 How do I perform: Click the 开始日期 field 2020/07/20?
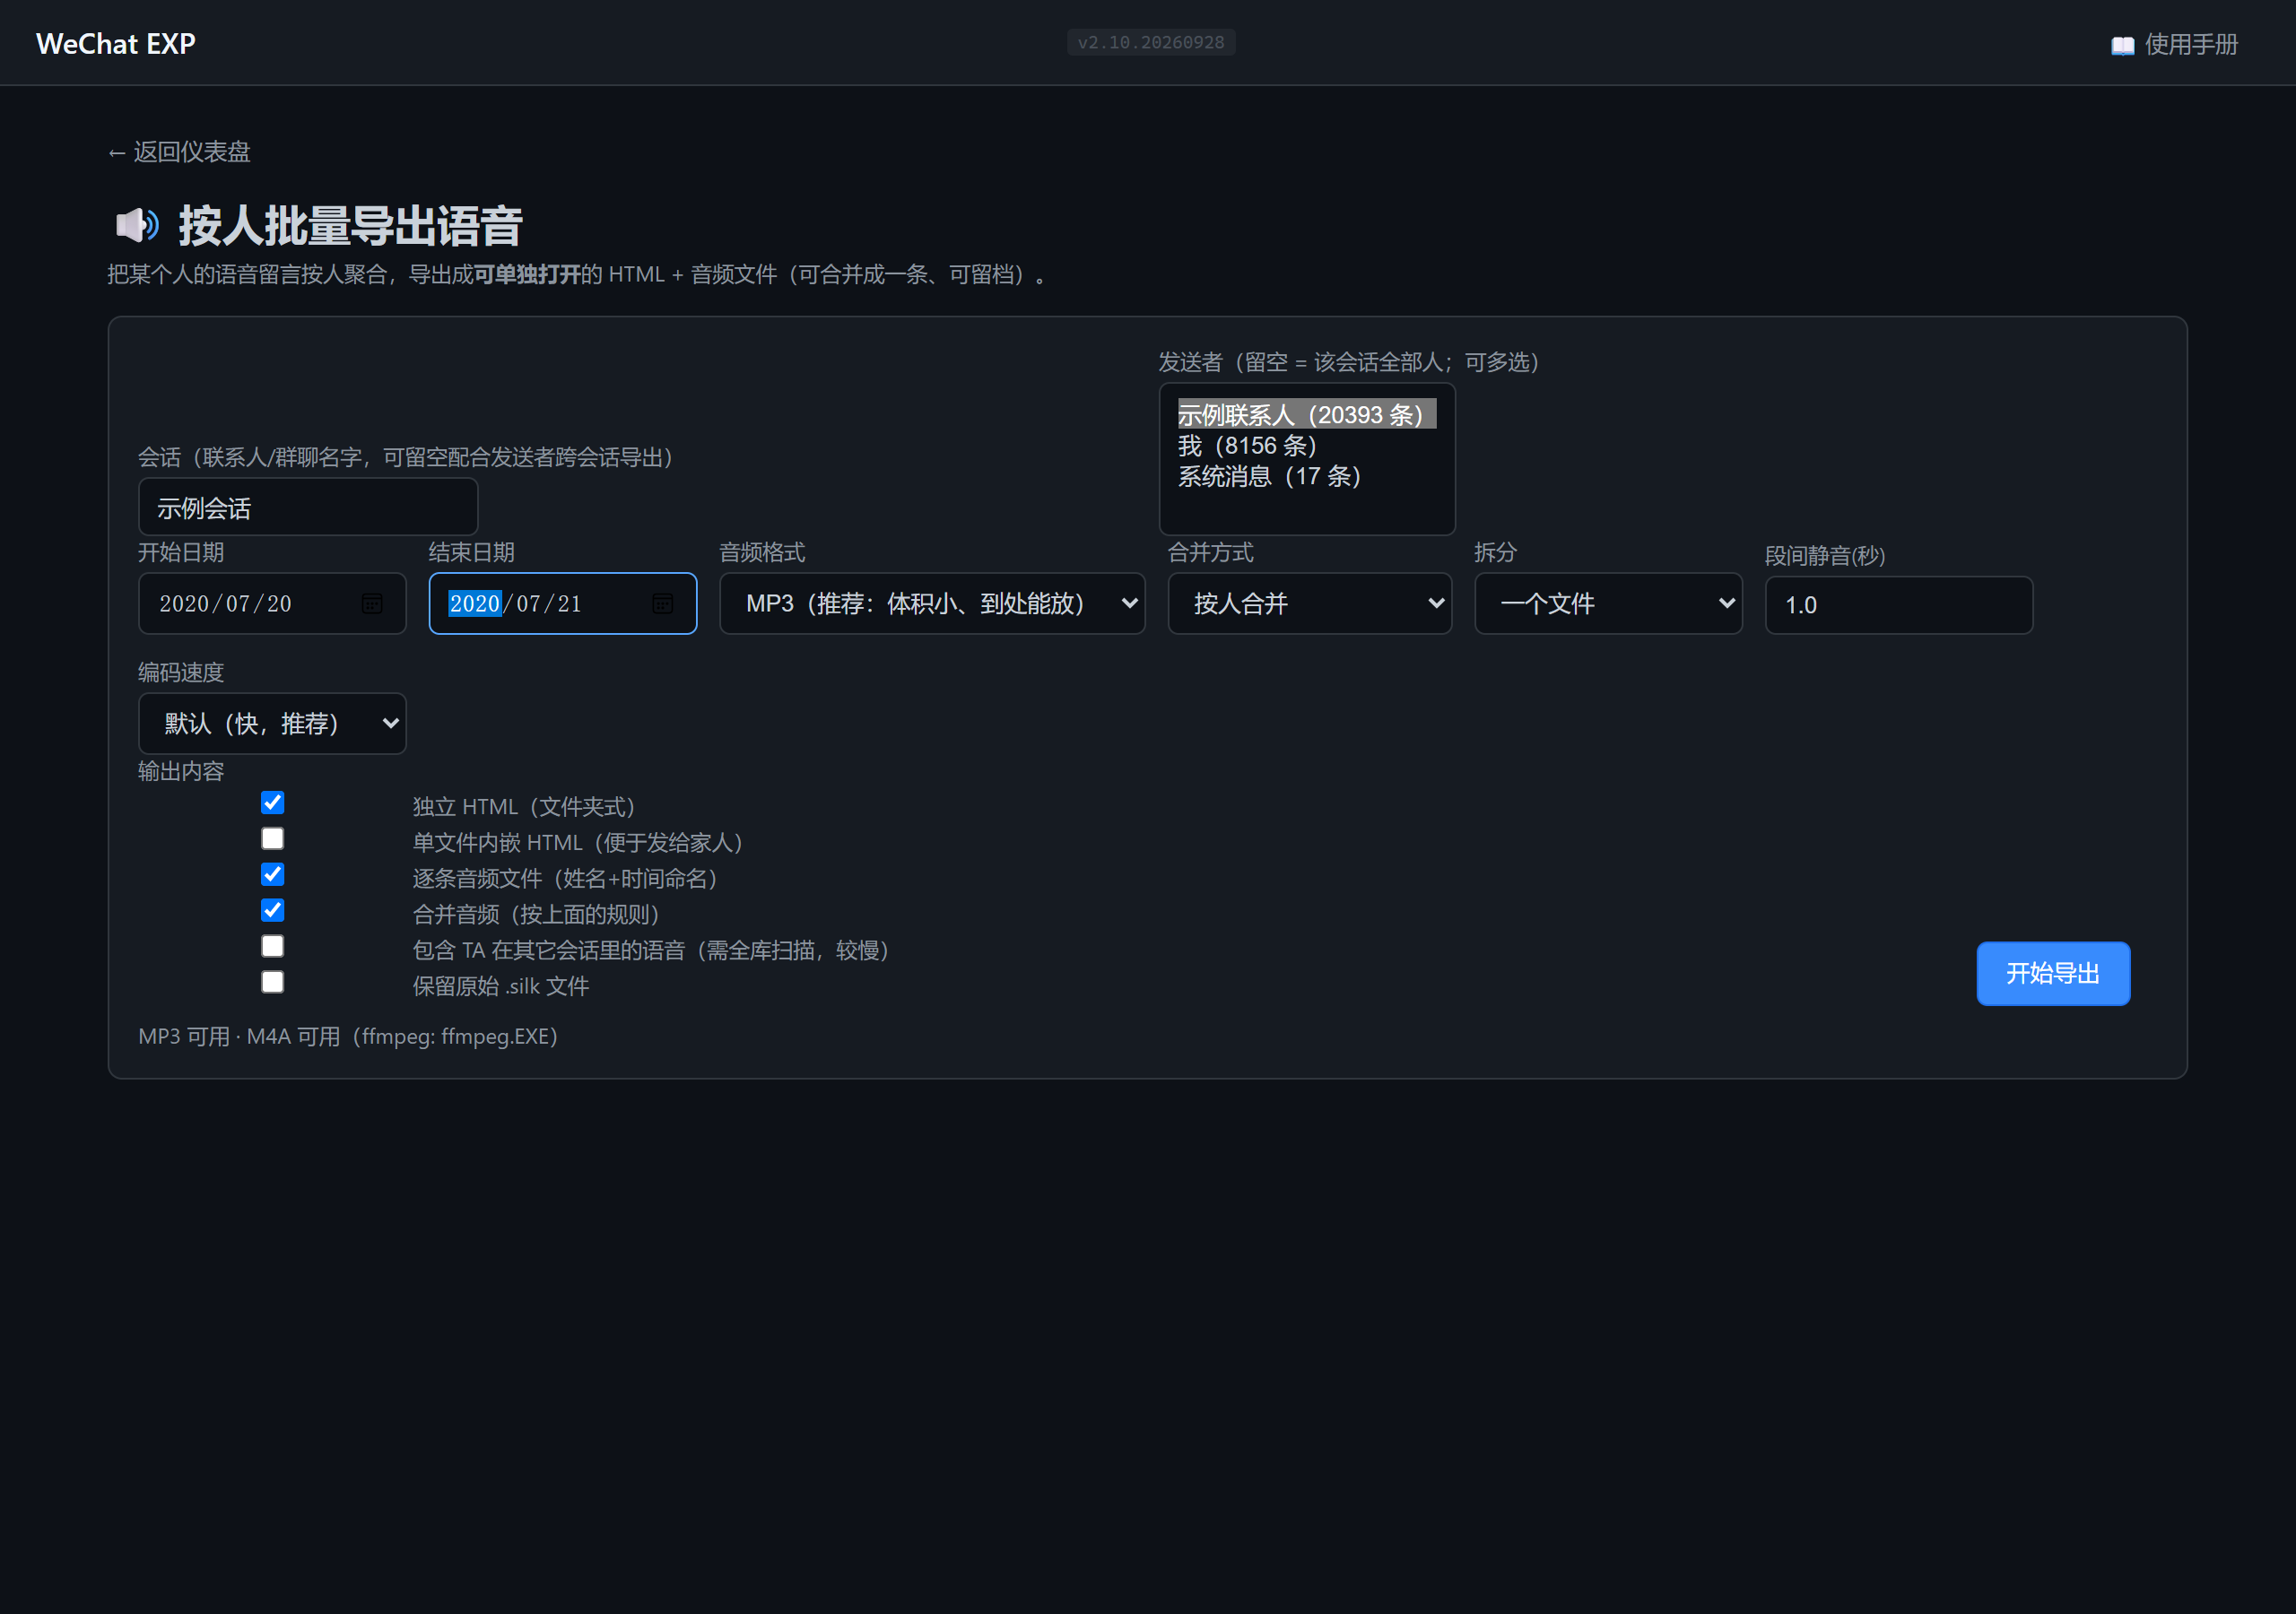(272, 603)
